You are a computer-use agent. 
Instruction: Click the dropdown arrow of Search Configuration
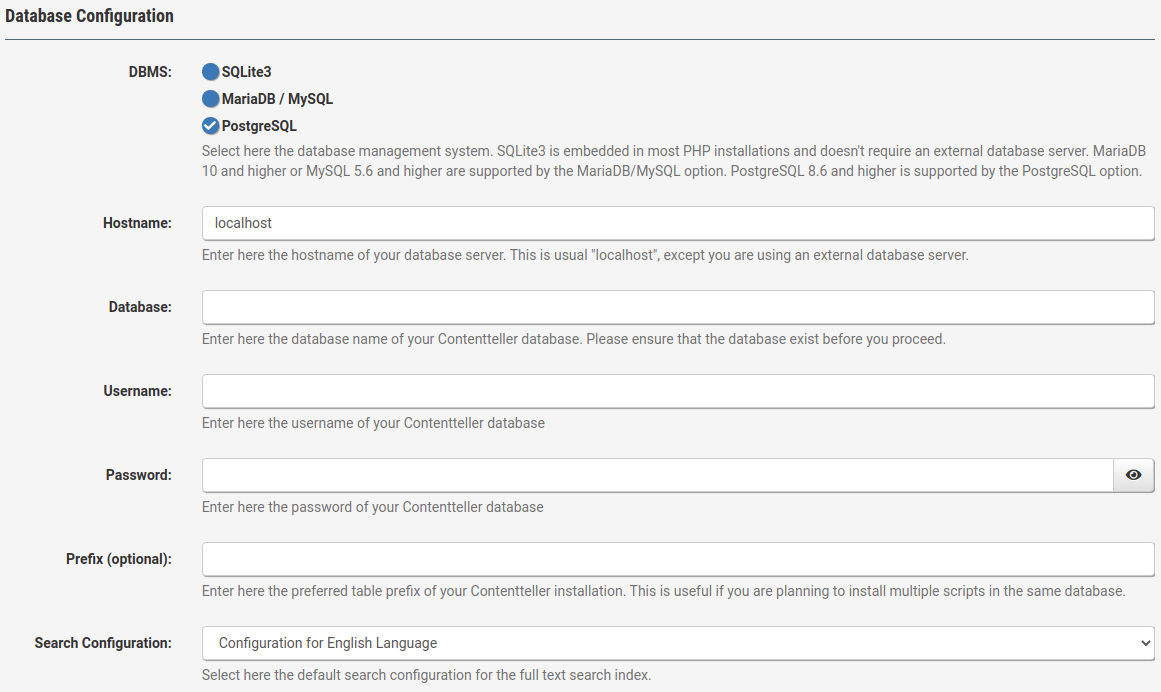point(1145,643)
